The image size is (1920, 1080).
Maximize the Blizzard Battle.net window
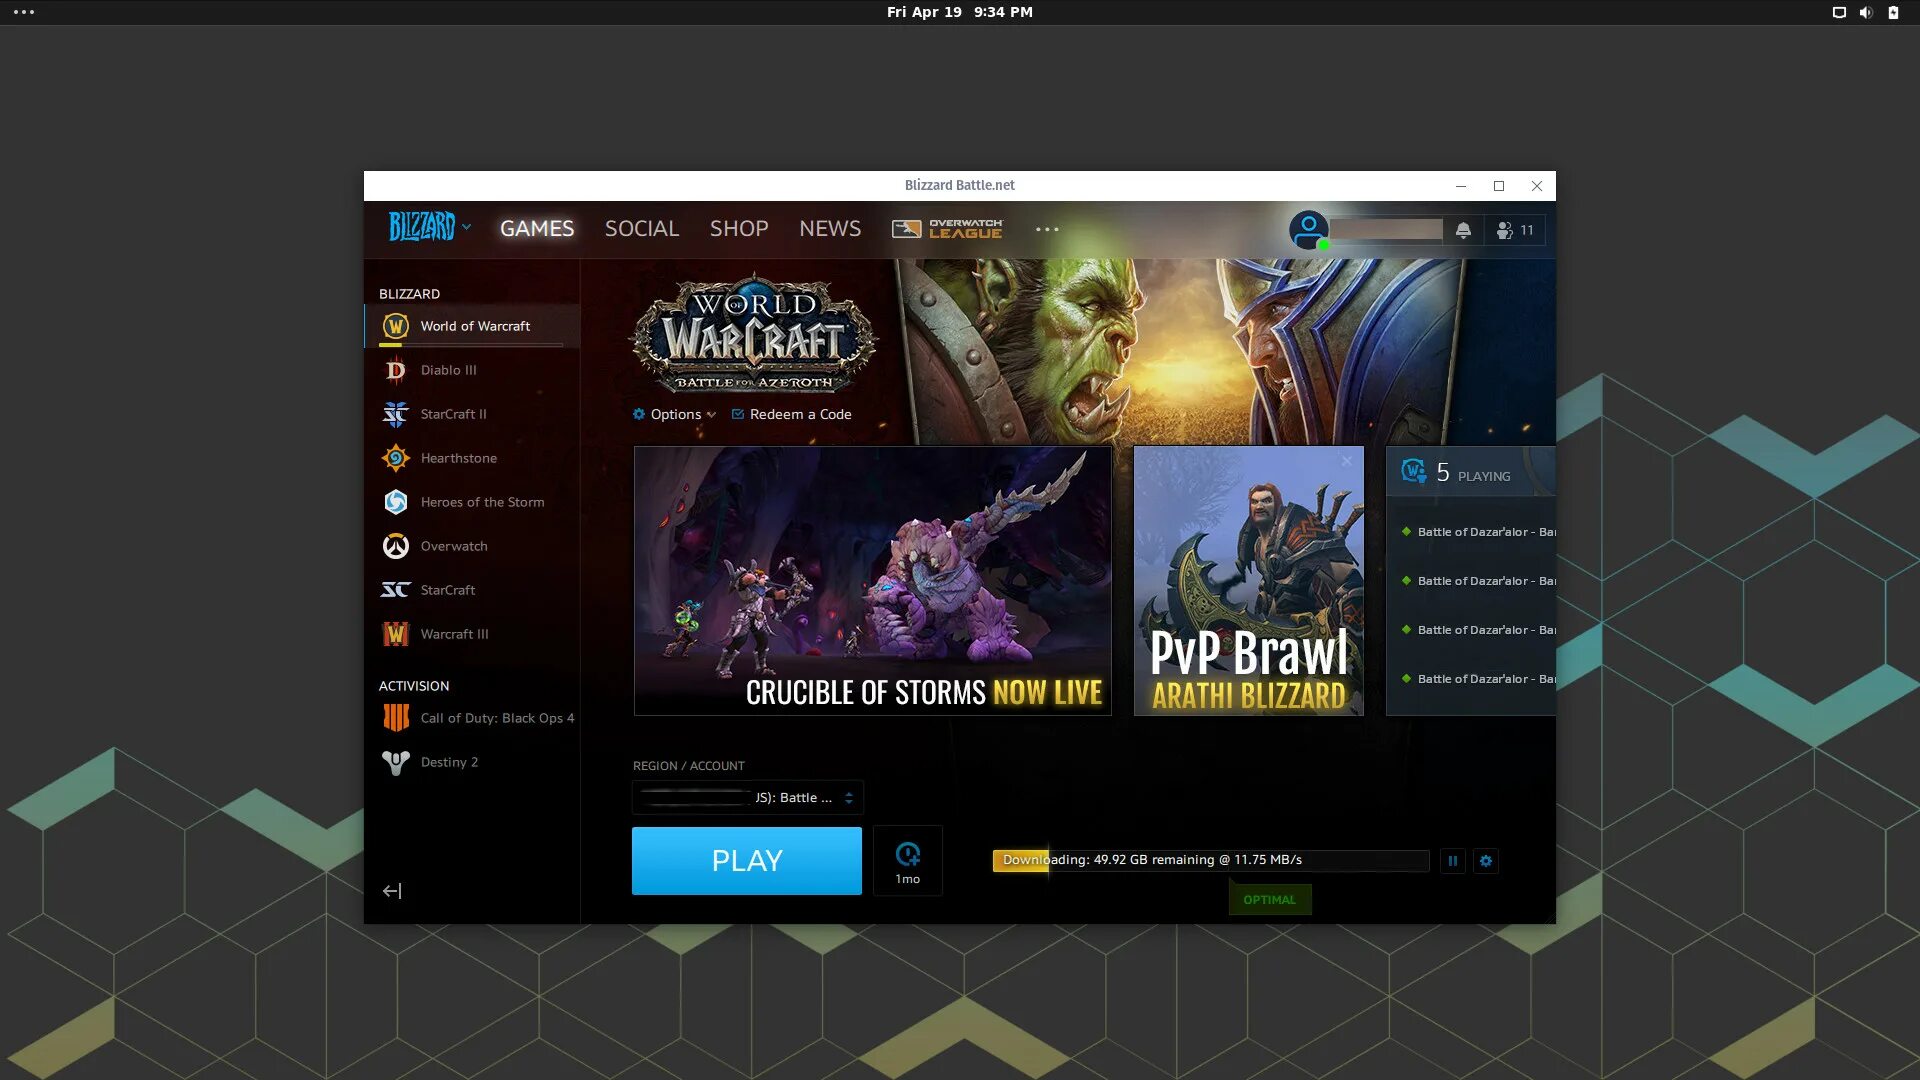pos(1499,186)
